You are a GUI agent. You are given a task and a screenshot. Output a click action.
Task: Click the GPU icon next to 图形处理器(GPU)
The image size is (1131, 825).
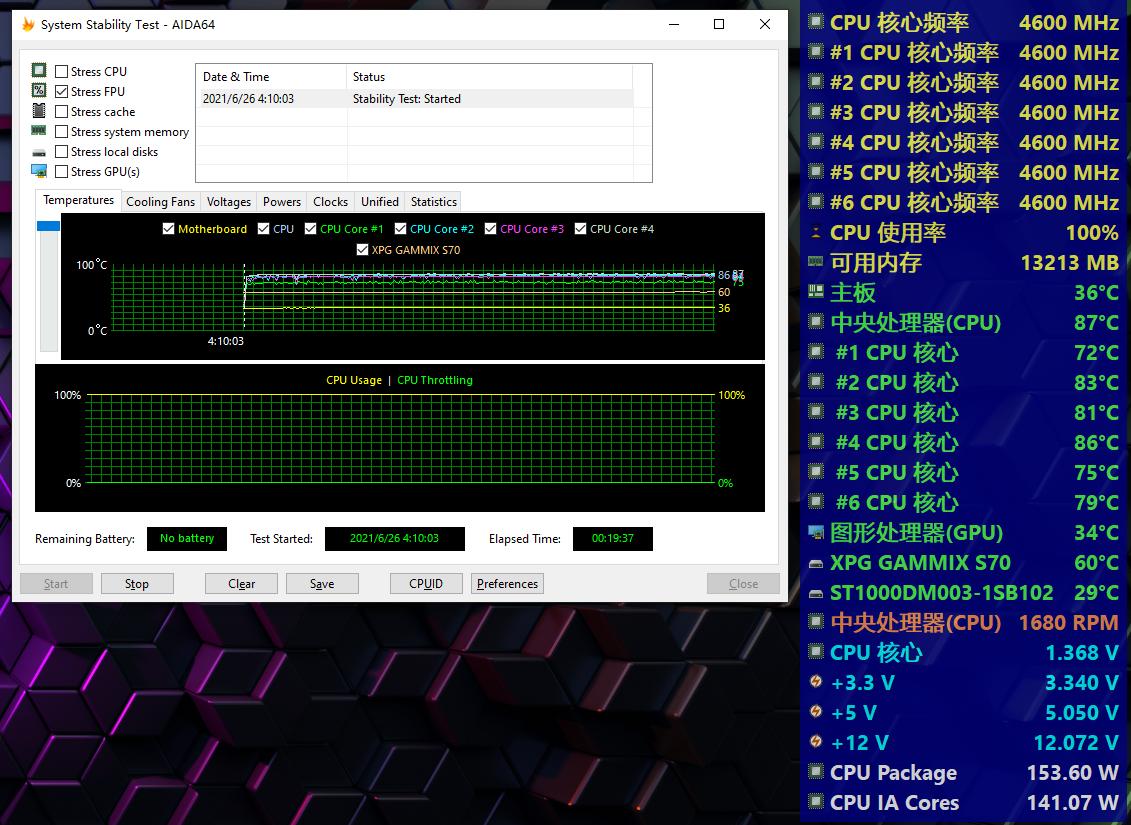816,533
